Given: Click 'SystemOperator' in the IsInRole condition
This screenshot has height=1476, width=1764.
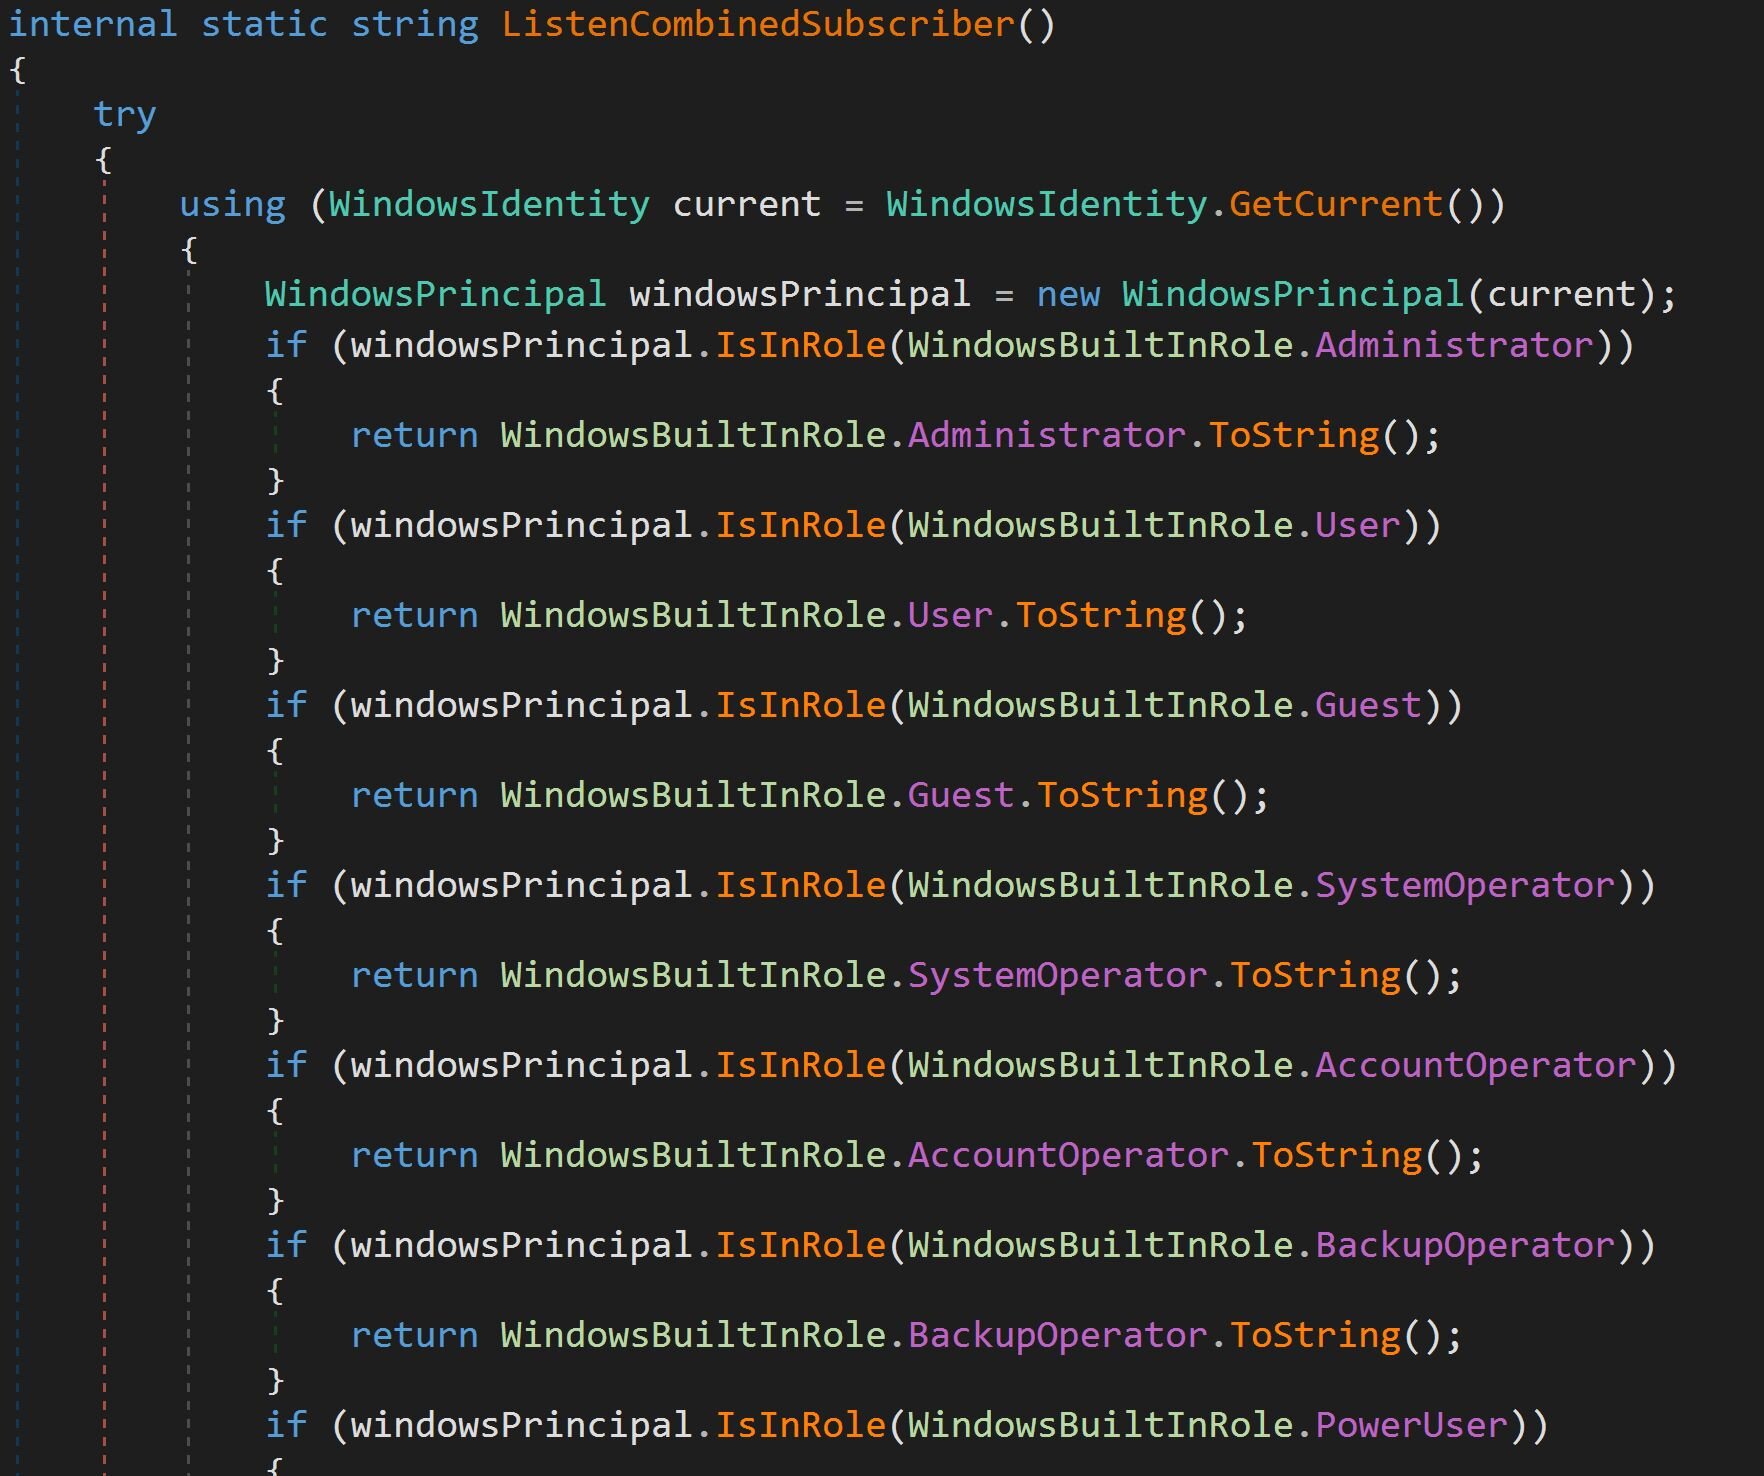Looking at the screenshot, I should [1465, 886].
